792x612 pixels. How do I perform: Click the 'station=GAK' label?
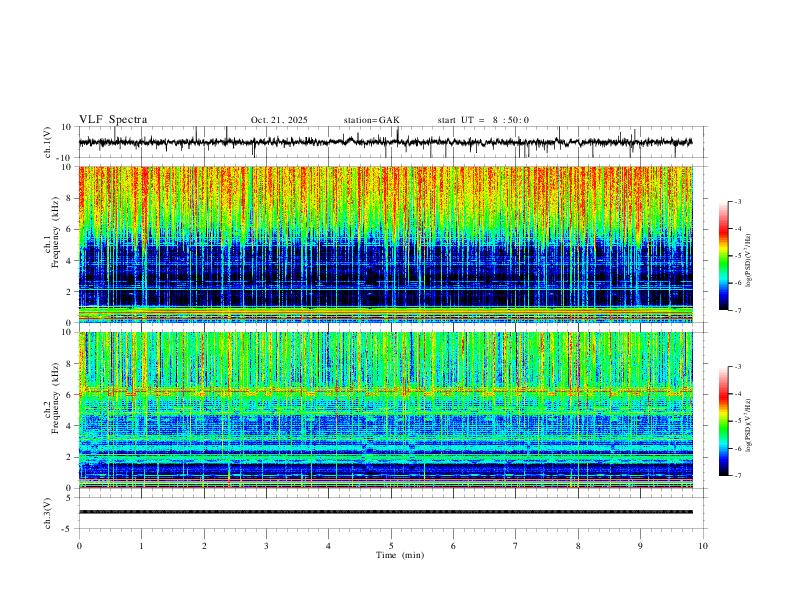[x=372, y=120]
